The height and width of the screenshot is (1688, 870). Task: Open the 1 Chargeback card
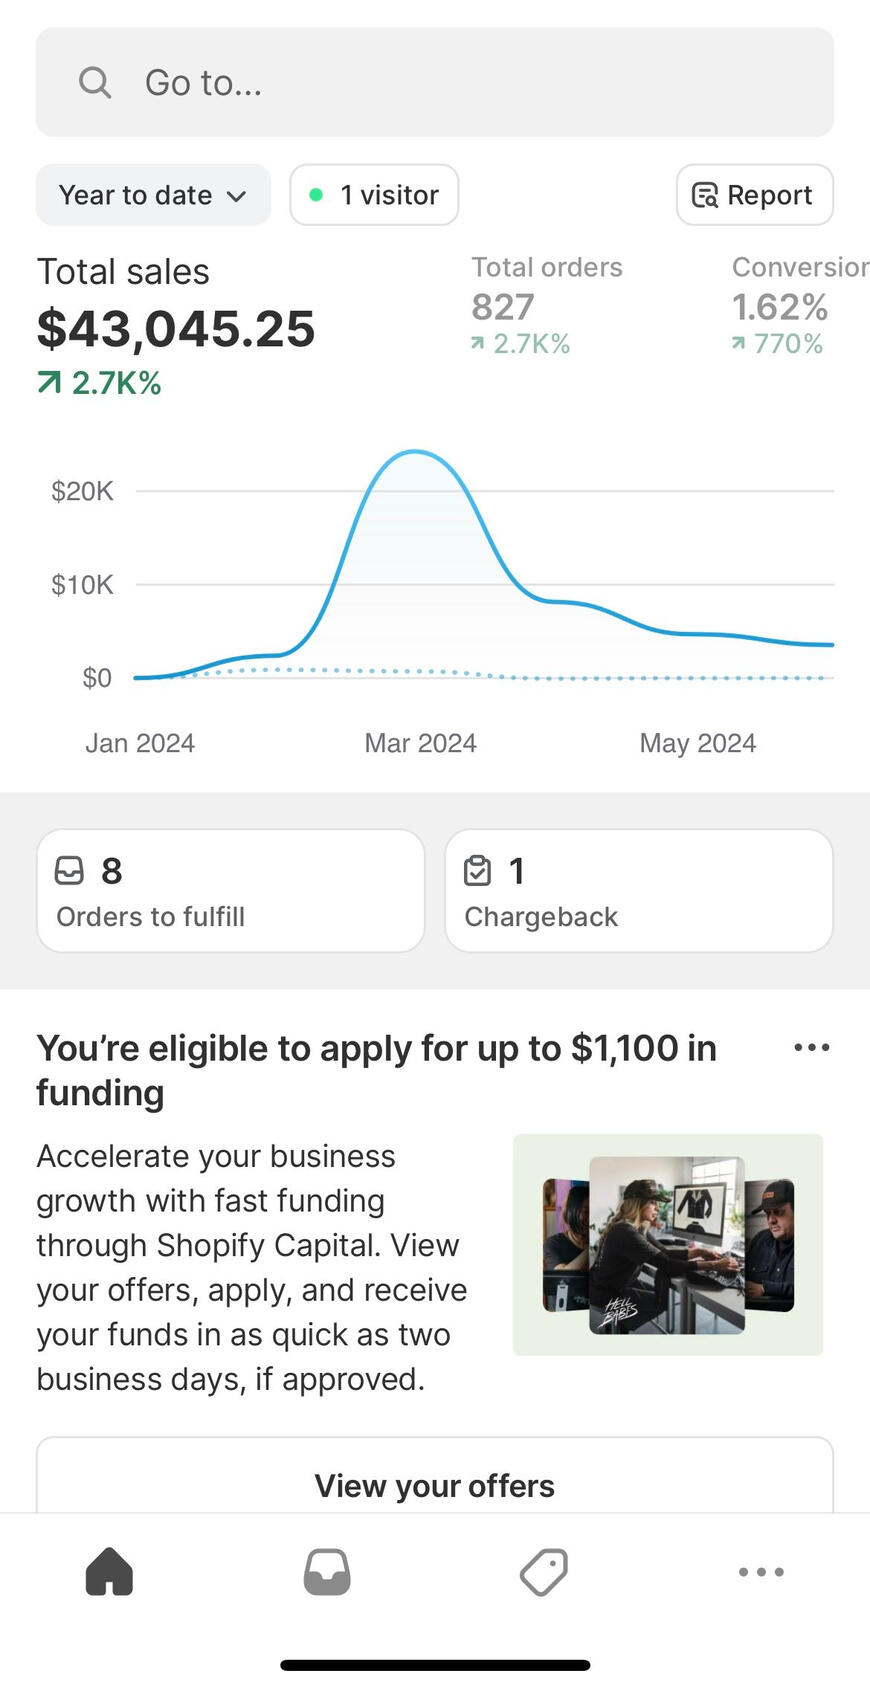(638, 891)
